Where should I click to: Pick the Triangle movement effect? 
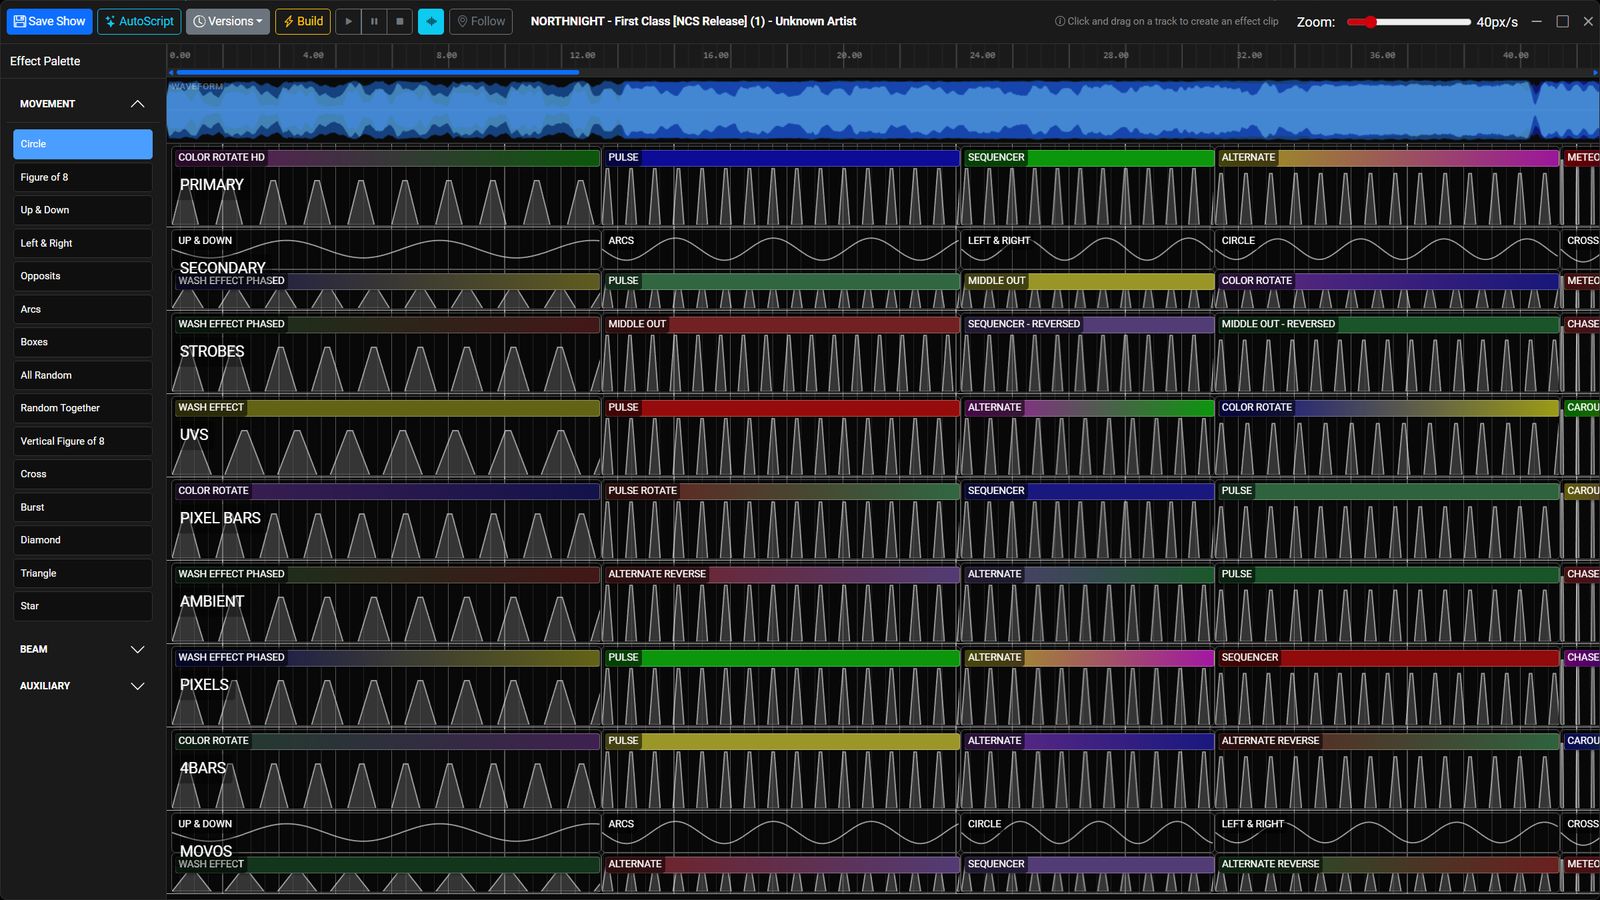coord(83,573)
